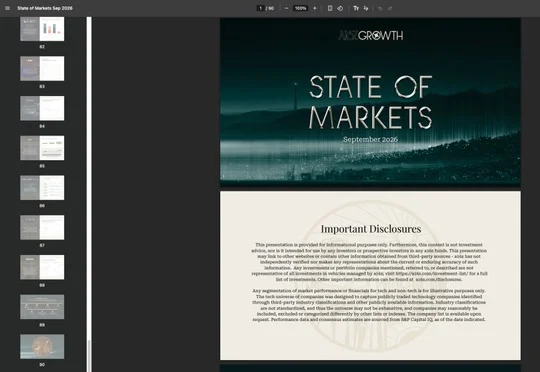Click the 'September 2026' cover text
This screenshot has width=540, height=372.
click(x=371, y=140)
